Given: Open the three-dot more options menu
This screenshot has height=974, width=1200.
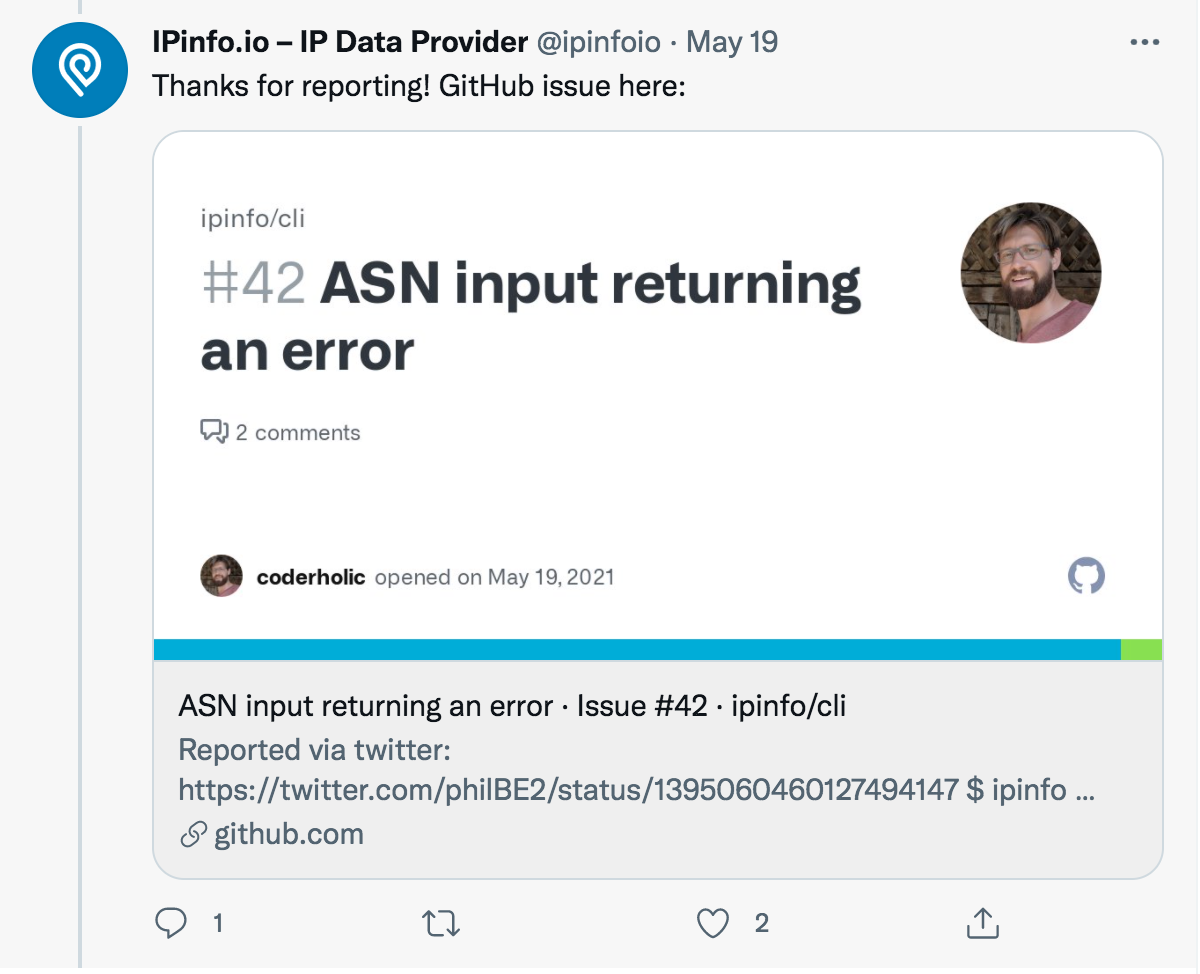Looking at the screenshot, I should coord(1144,43).
